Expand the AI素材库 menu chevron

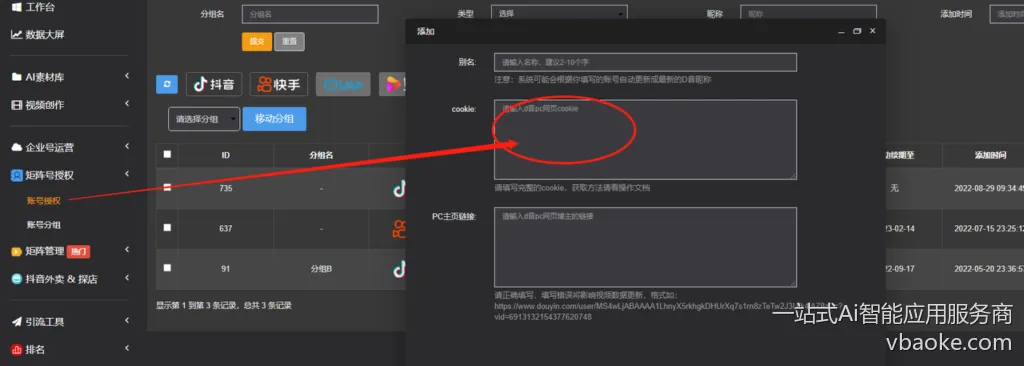127,77
